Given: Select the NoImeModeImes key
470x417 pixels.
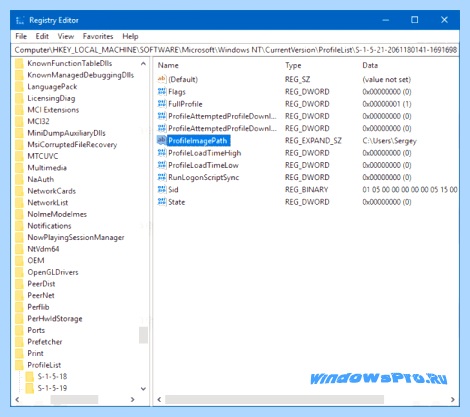Looking at the screenshot, I should pos(57,214).
